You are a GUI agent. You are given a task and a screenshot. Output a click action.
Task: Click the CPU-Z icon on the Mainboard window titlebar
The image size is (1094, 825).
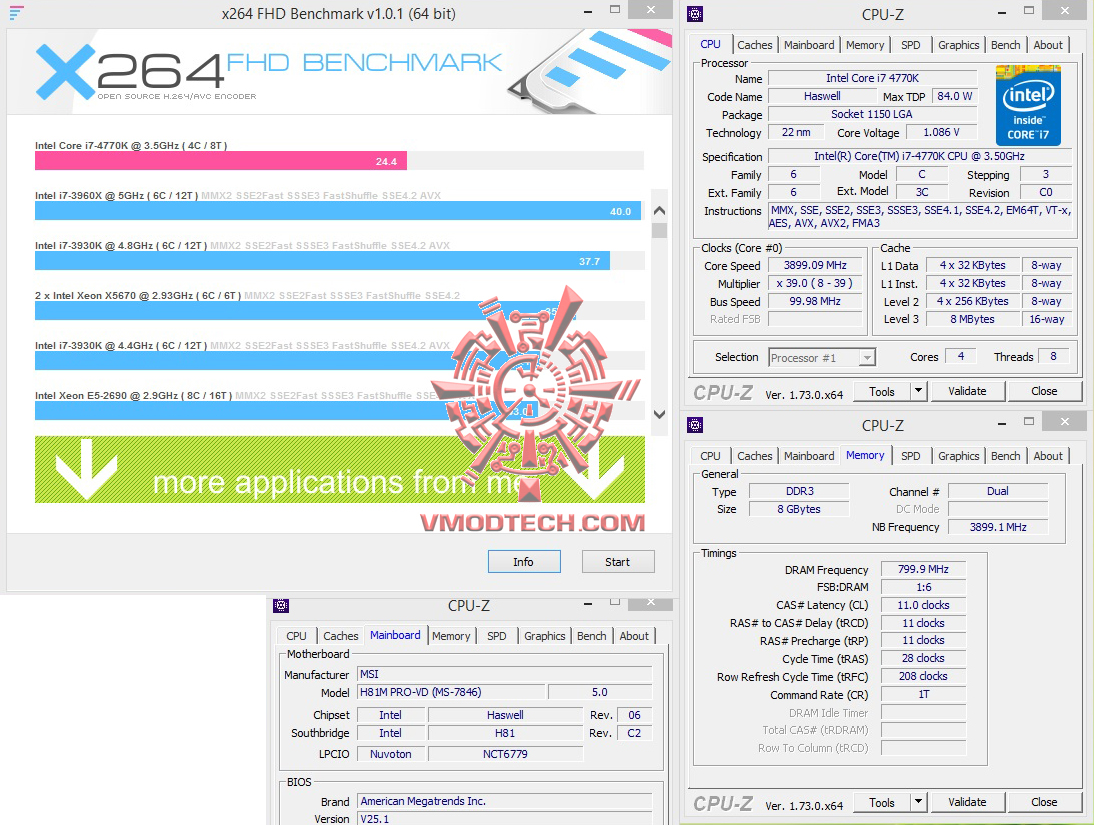coord(281,605)
